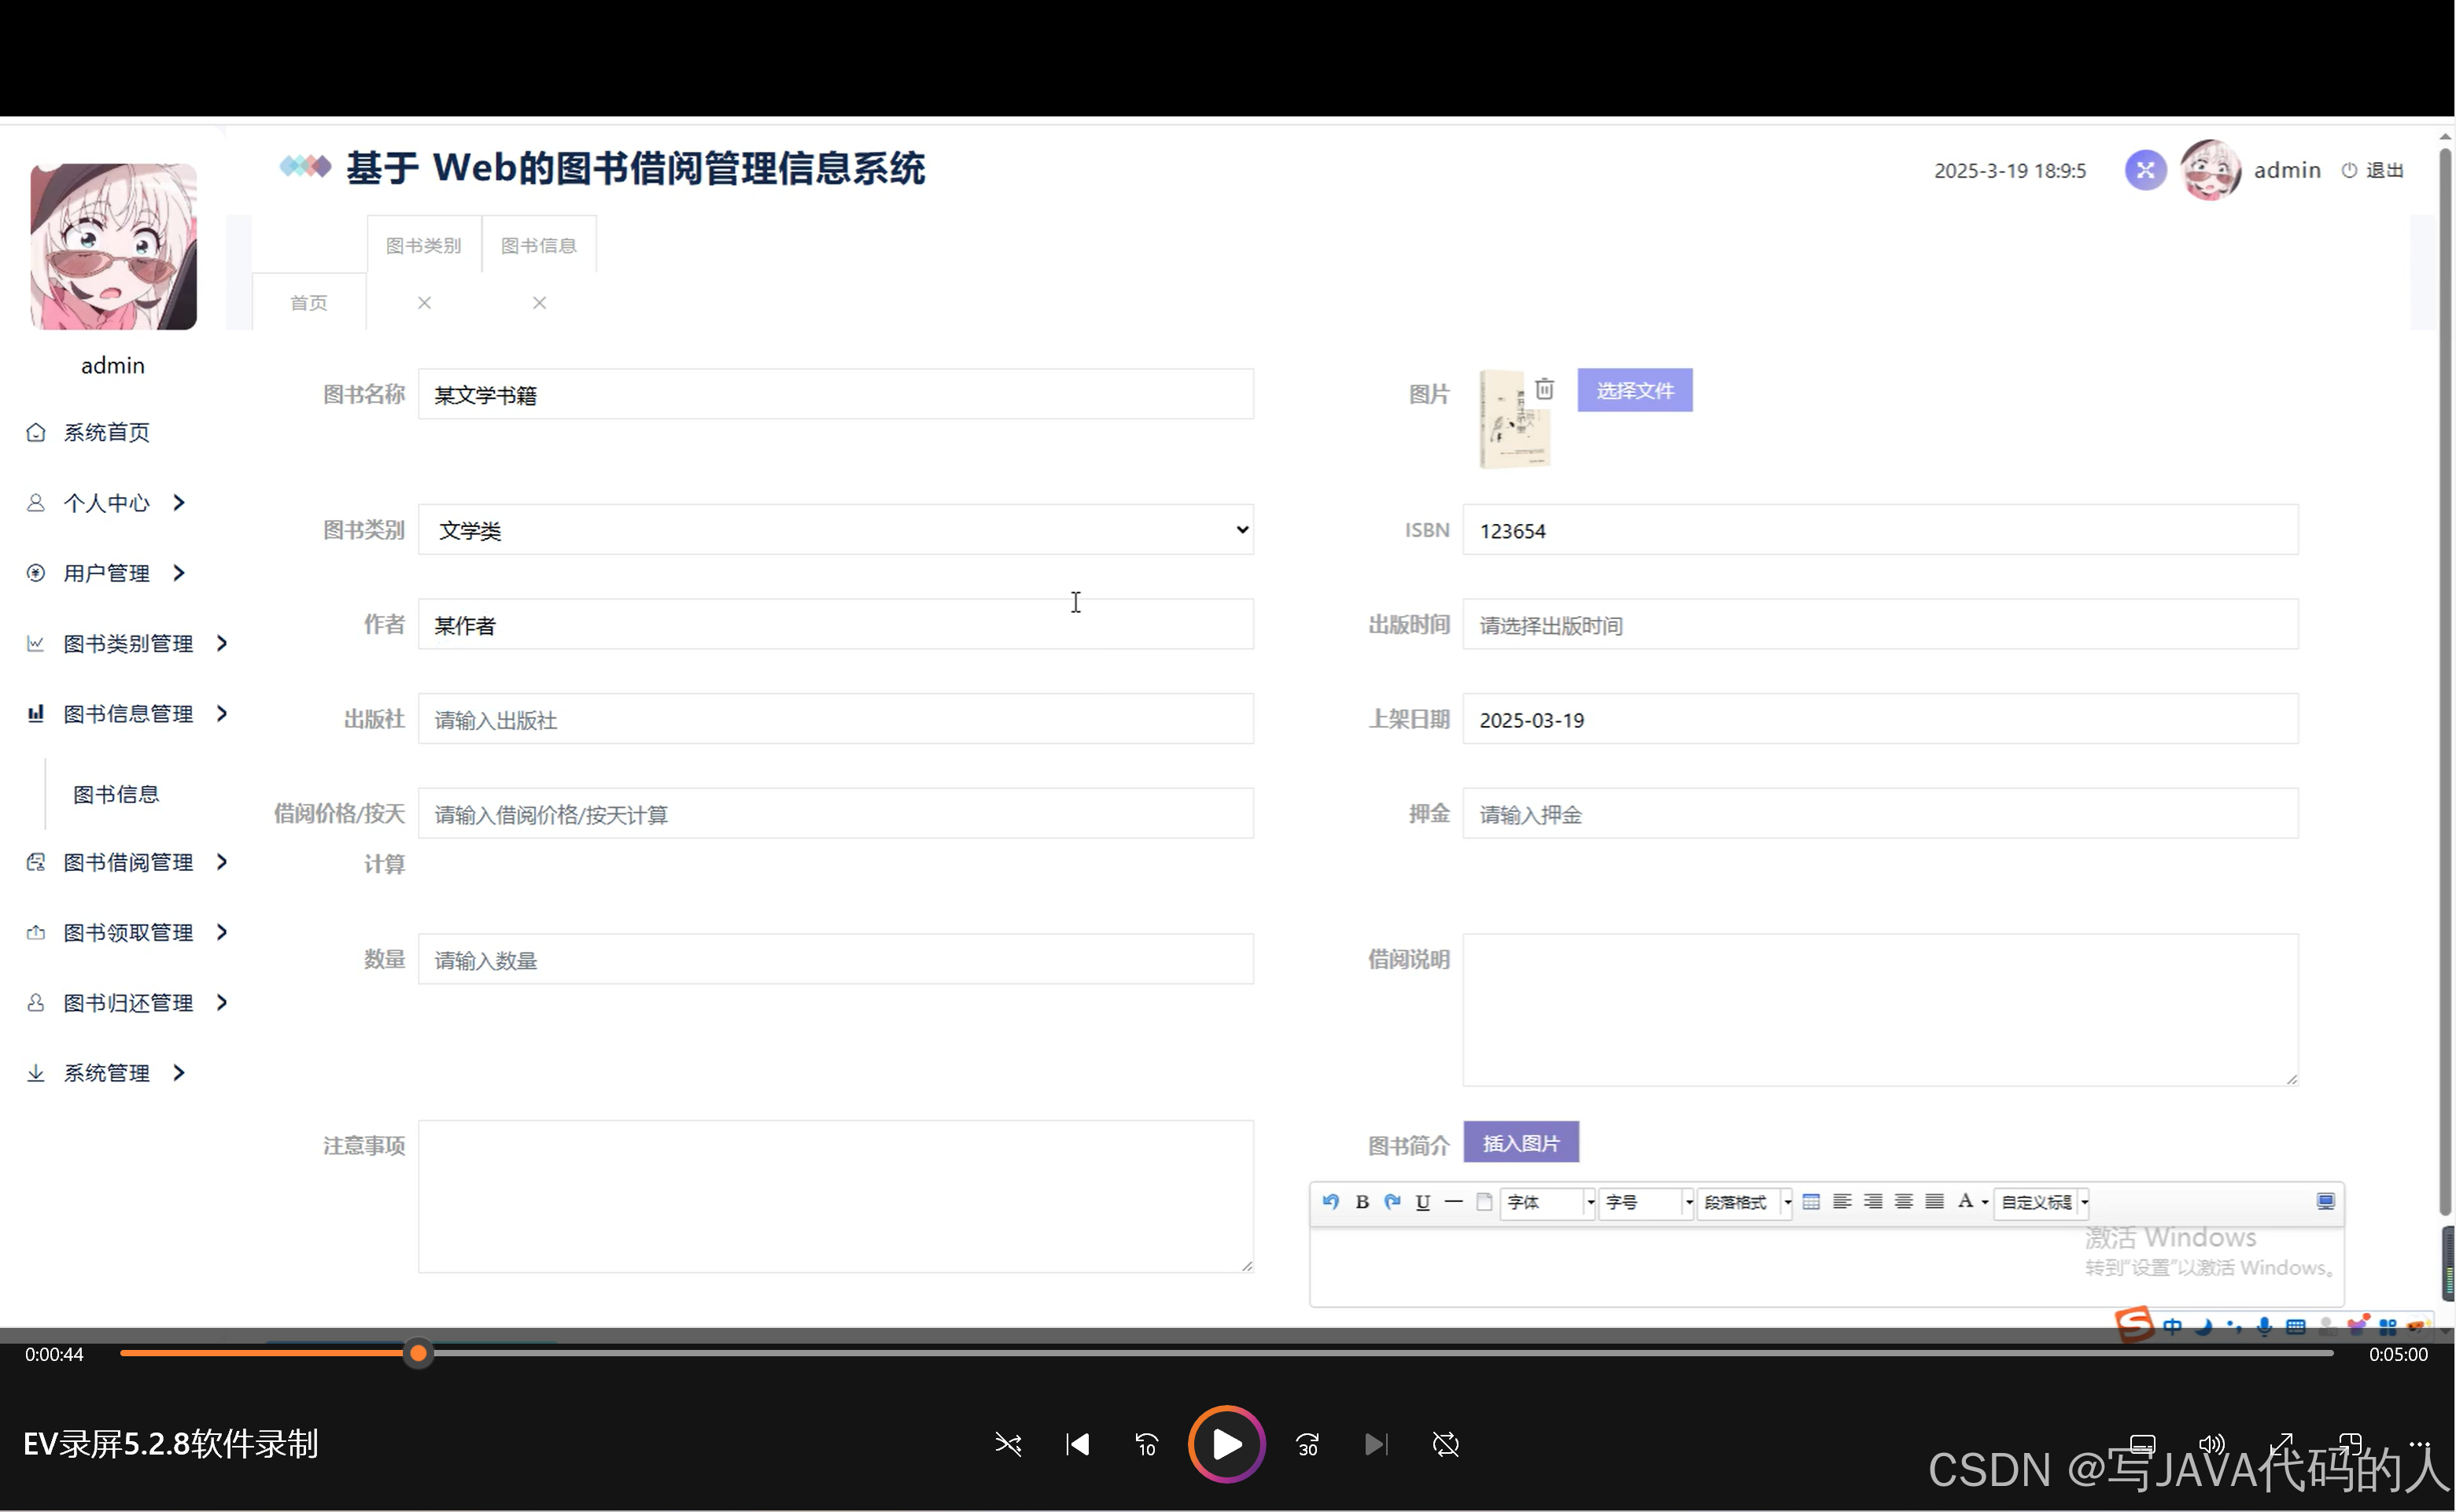The image size is (2456, 1512).
Task: Toggle fullscreen mode of the rich text editor
Action: click(2326, 1201)
